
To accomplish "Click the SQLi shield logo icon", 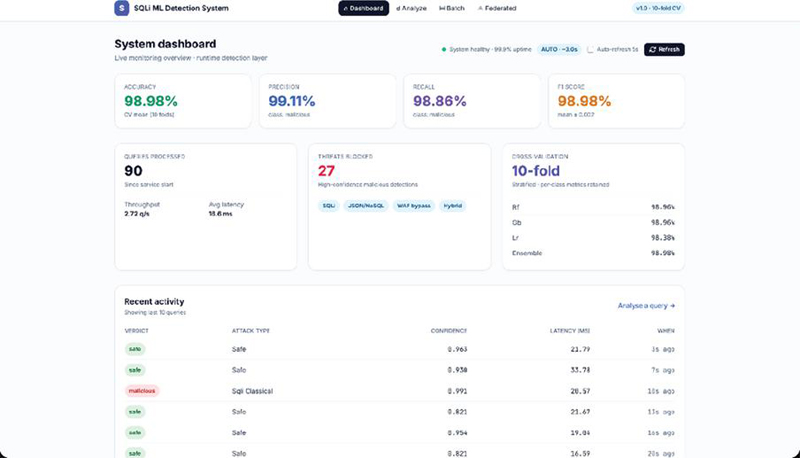I will click(x=121, y=8).
